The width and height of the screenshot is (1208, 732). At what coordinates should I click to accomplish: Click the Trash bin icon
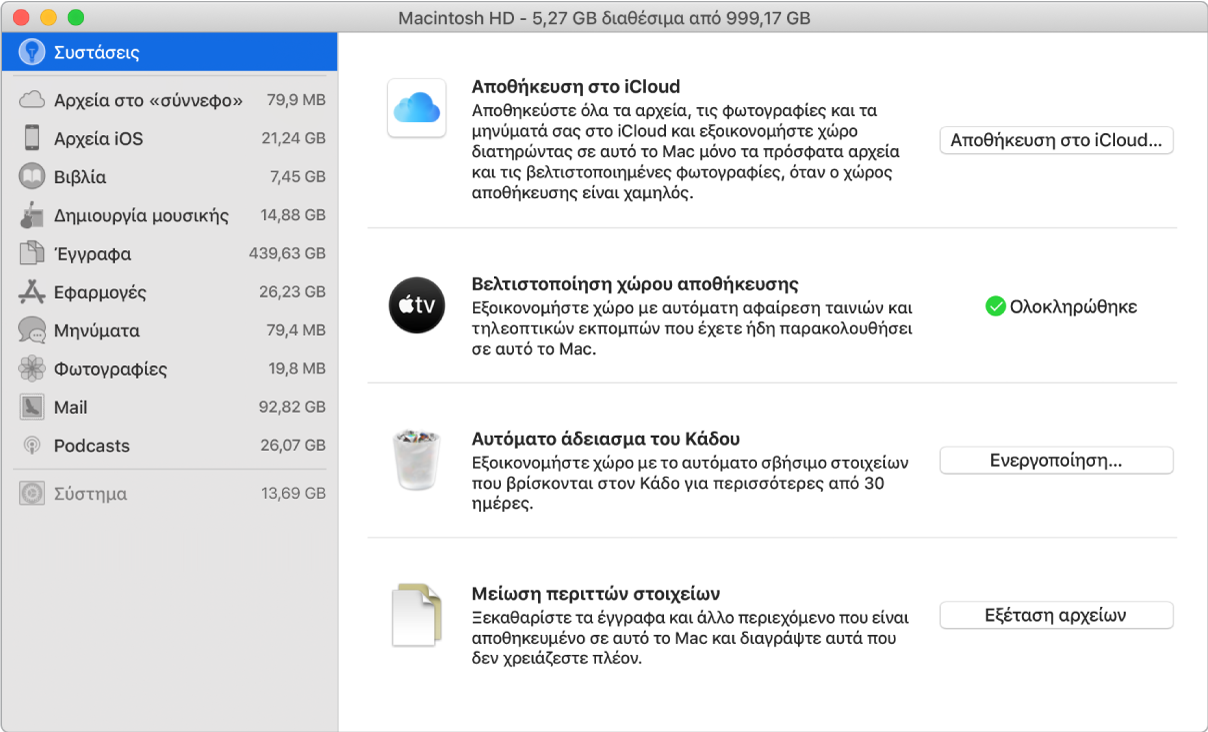pyautogui.click(x=416, y=461)
